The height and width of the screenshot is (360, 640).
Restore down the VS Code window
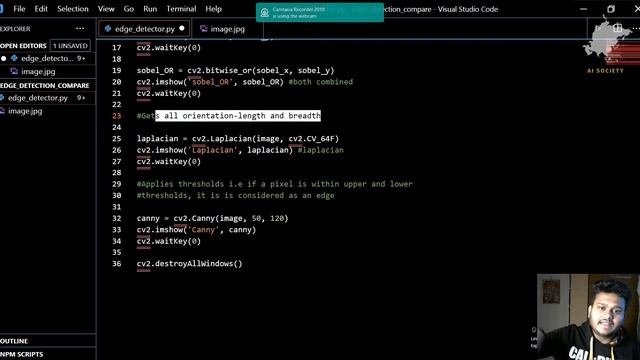[611, 9]
